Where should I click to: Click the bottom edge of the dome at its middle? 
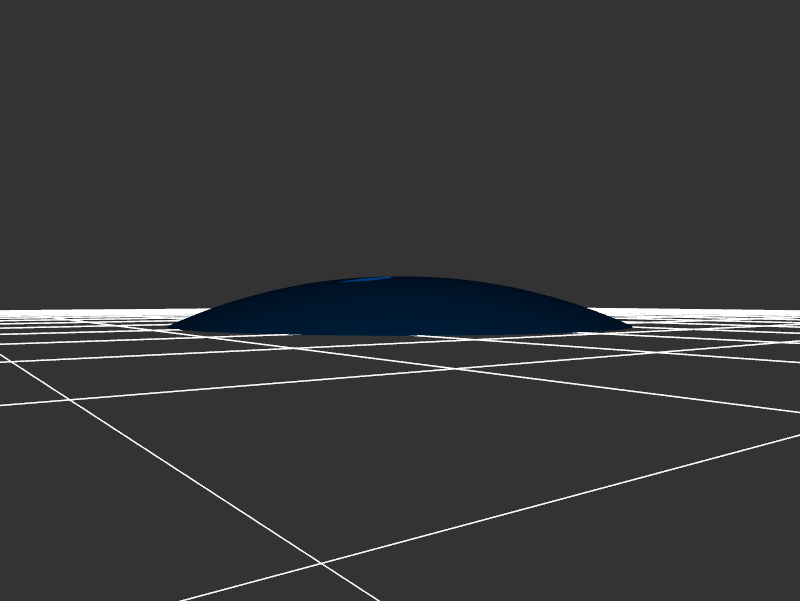click(400, 335)
